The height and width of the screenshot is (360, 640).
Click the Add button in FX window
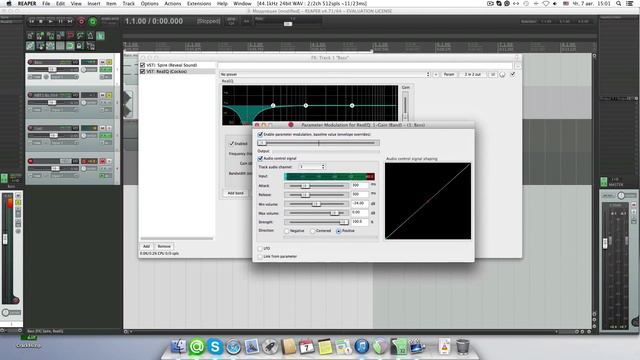click(x=146, y=247)
